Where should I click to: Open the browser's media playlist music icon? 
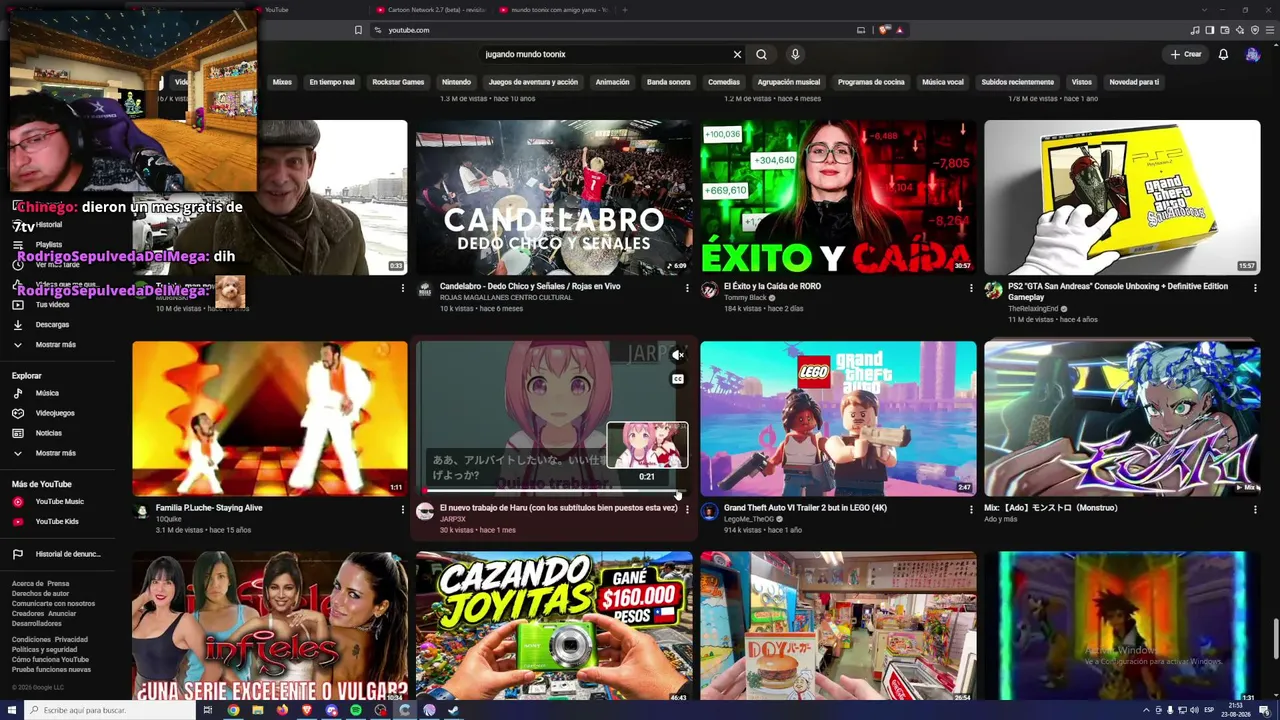coord(1194,30)
